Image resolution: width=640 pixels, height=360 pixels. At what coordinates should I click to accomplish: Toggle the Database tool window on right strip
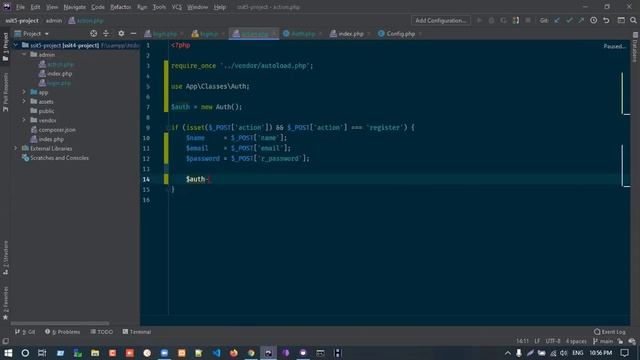pos(635,48)
